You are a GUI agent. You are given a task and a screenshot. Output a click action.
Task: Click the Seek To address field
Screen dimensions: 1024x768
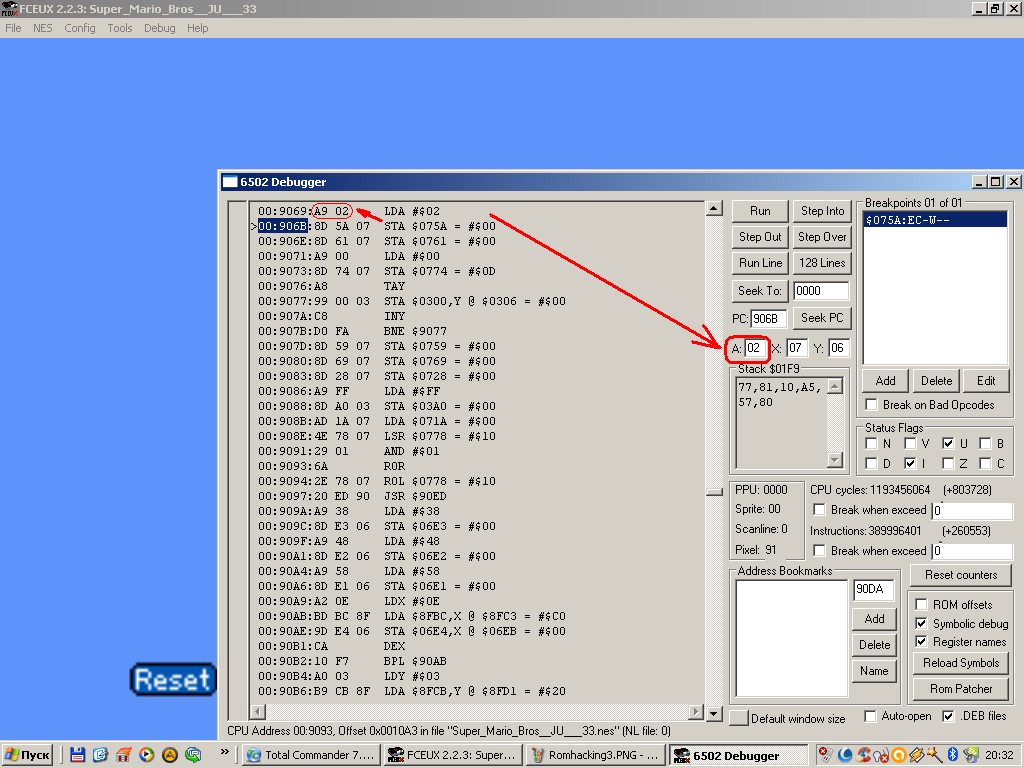pos(821,291)
